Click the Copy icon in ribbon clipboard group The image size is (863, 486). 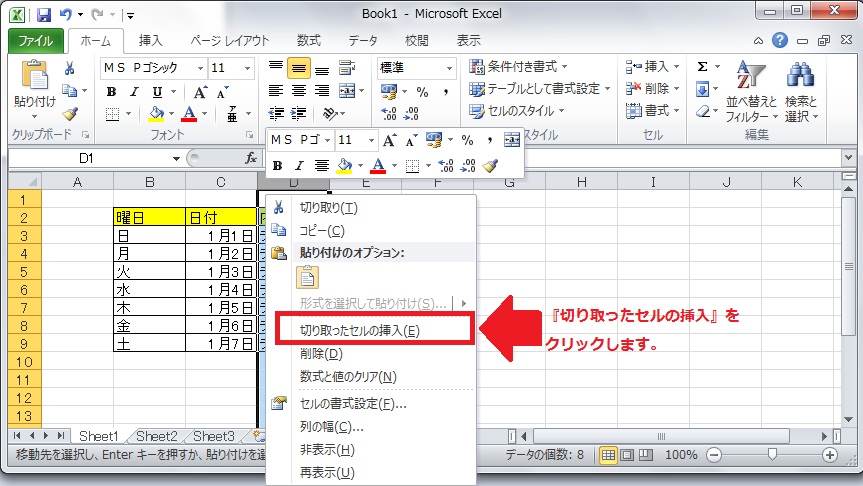(x=69, y=90)
